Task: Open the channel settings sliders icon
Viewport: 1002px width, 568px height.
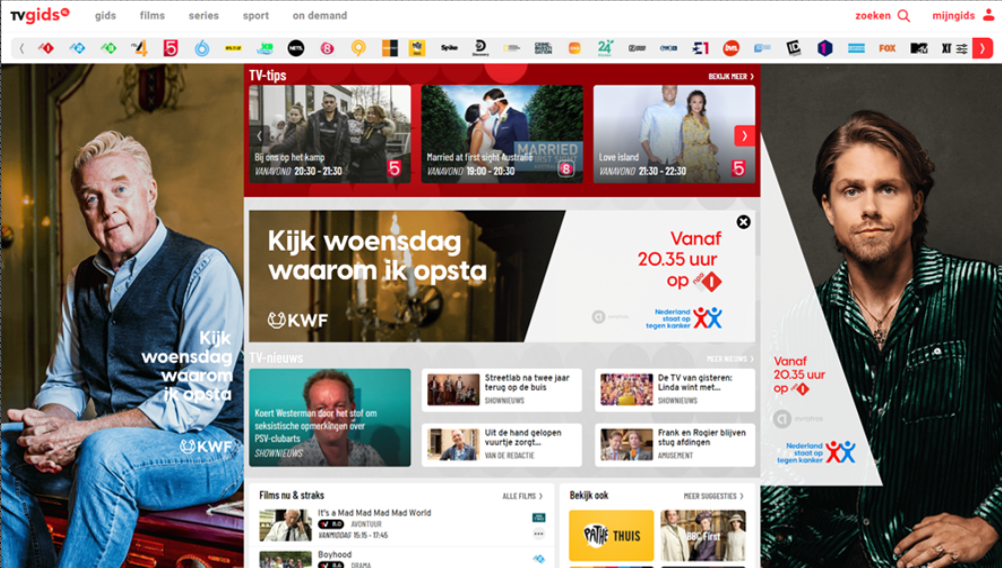Action: (962, 49)
